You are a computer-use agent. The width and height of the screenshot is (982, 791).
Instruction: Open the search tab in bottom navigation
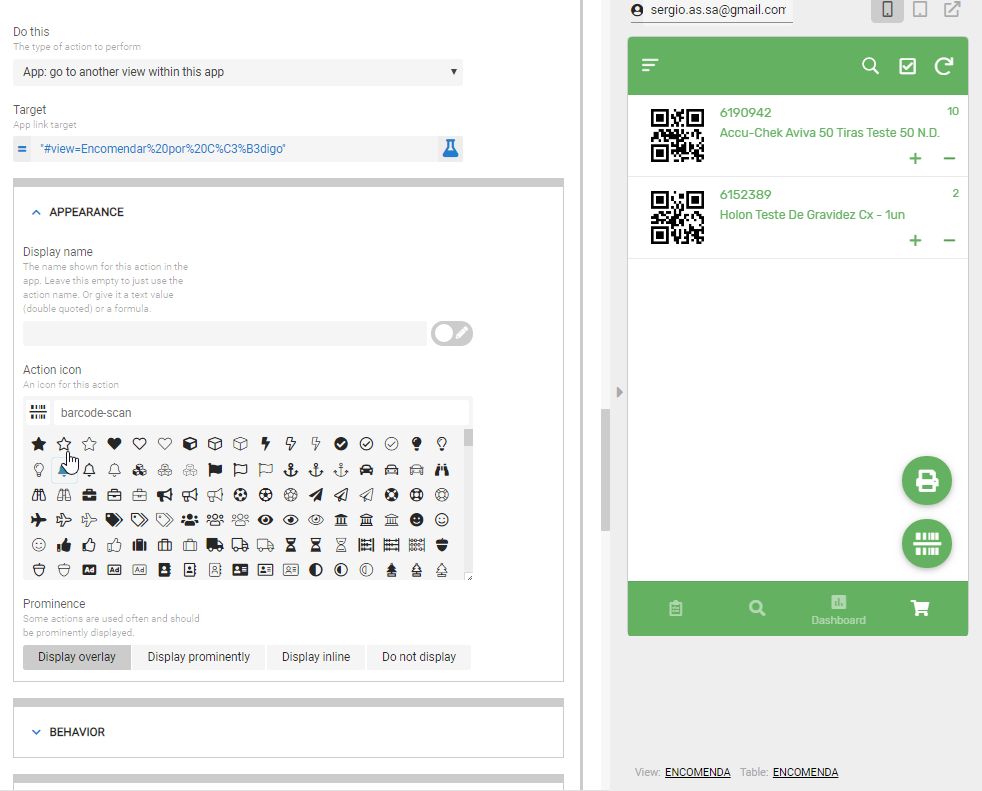tap(757, 608)
